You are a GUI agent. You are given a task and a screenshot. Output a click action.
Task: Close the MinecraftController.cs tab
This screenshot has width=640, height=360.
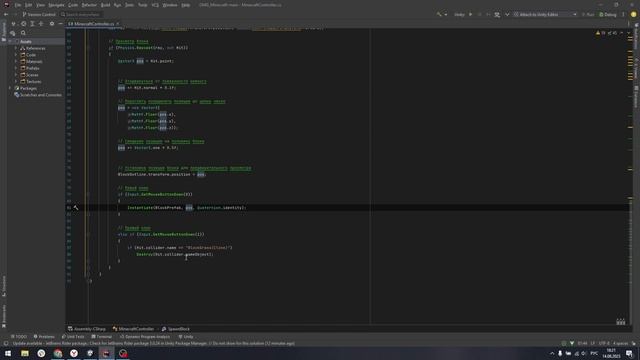(x=118, y=24)
